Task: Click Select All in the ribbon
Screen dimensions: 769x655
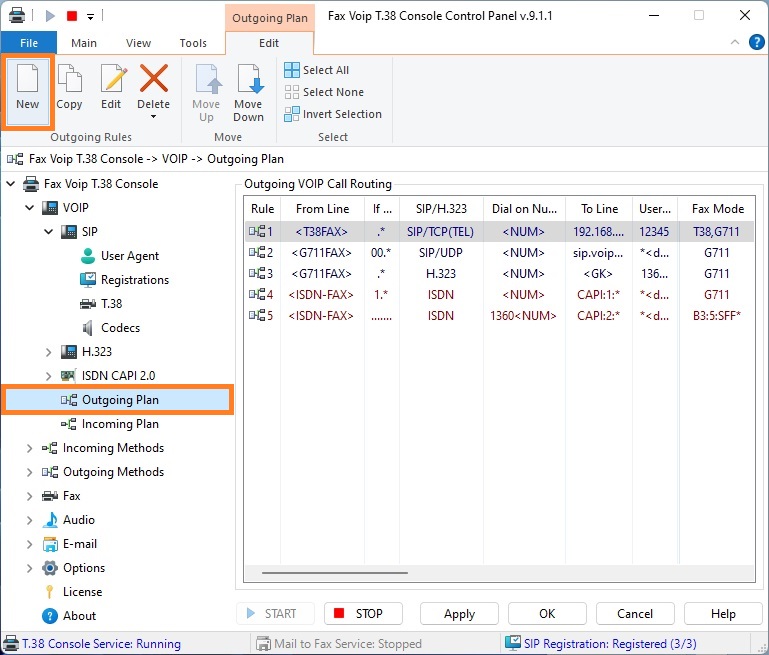Action: tap(316, 70)
